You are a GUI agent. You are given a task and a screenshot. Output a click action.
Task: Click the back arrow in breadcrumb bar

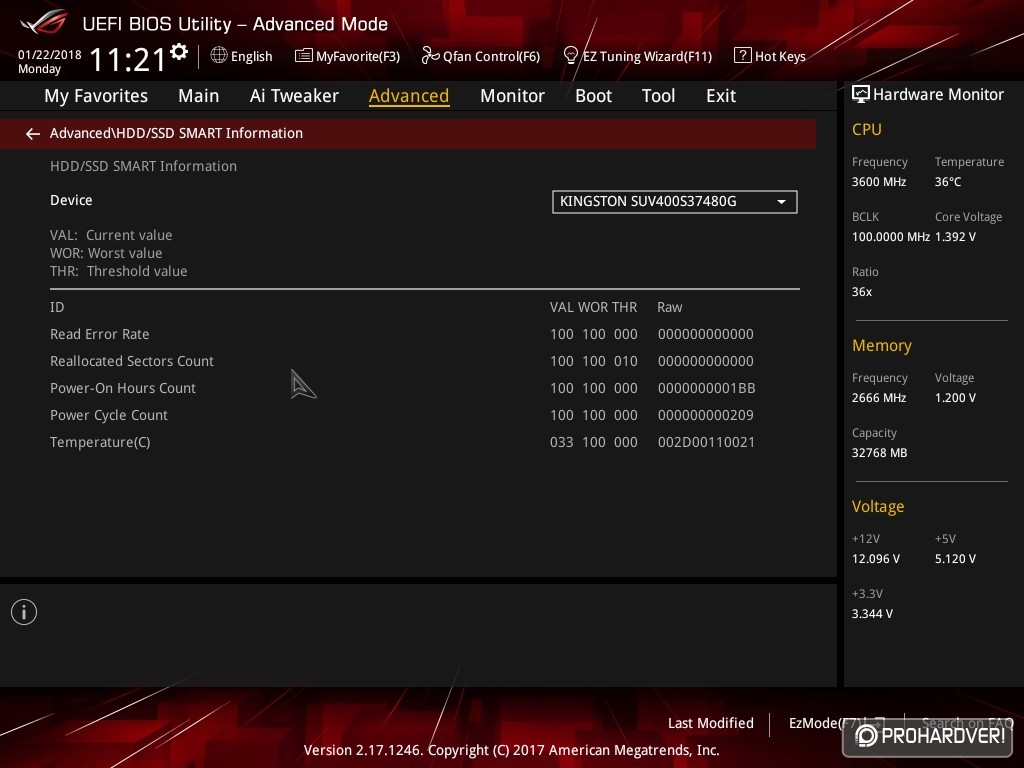point(33,134)
